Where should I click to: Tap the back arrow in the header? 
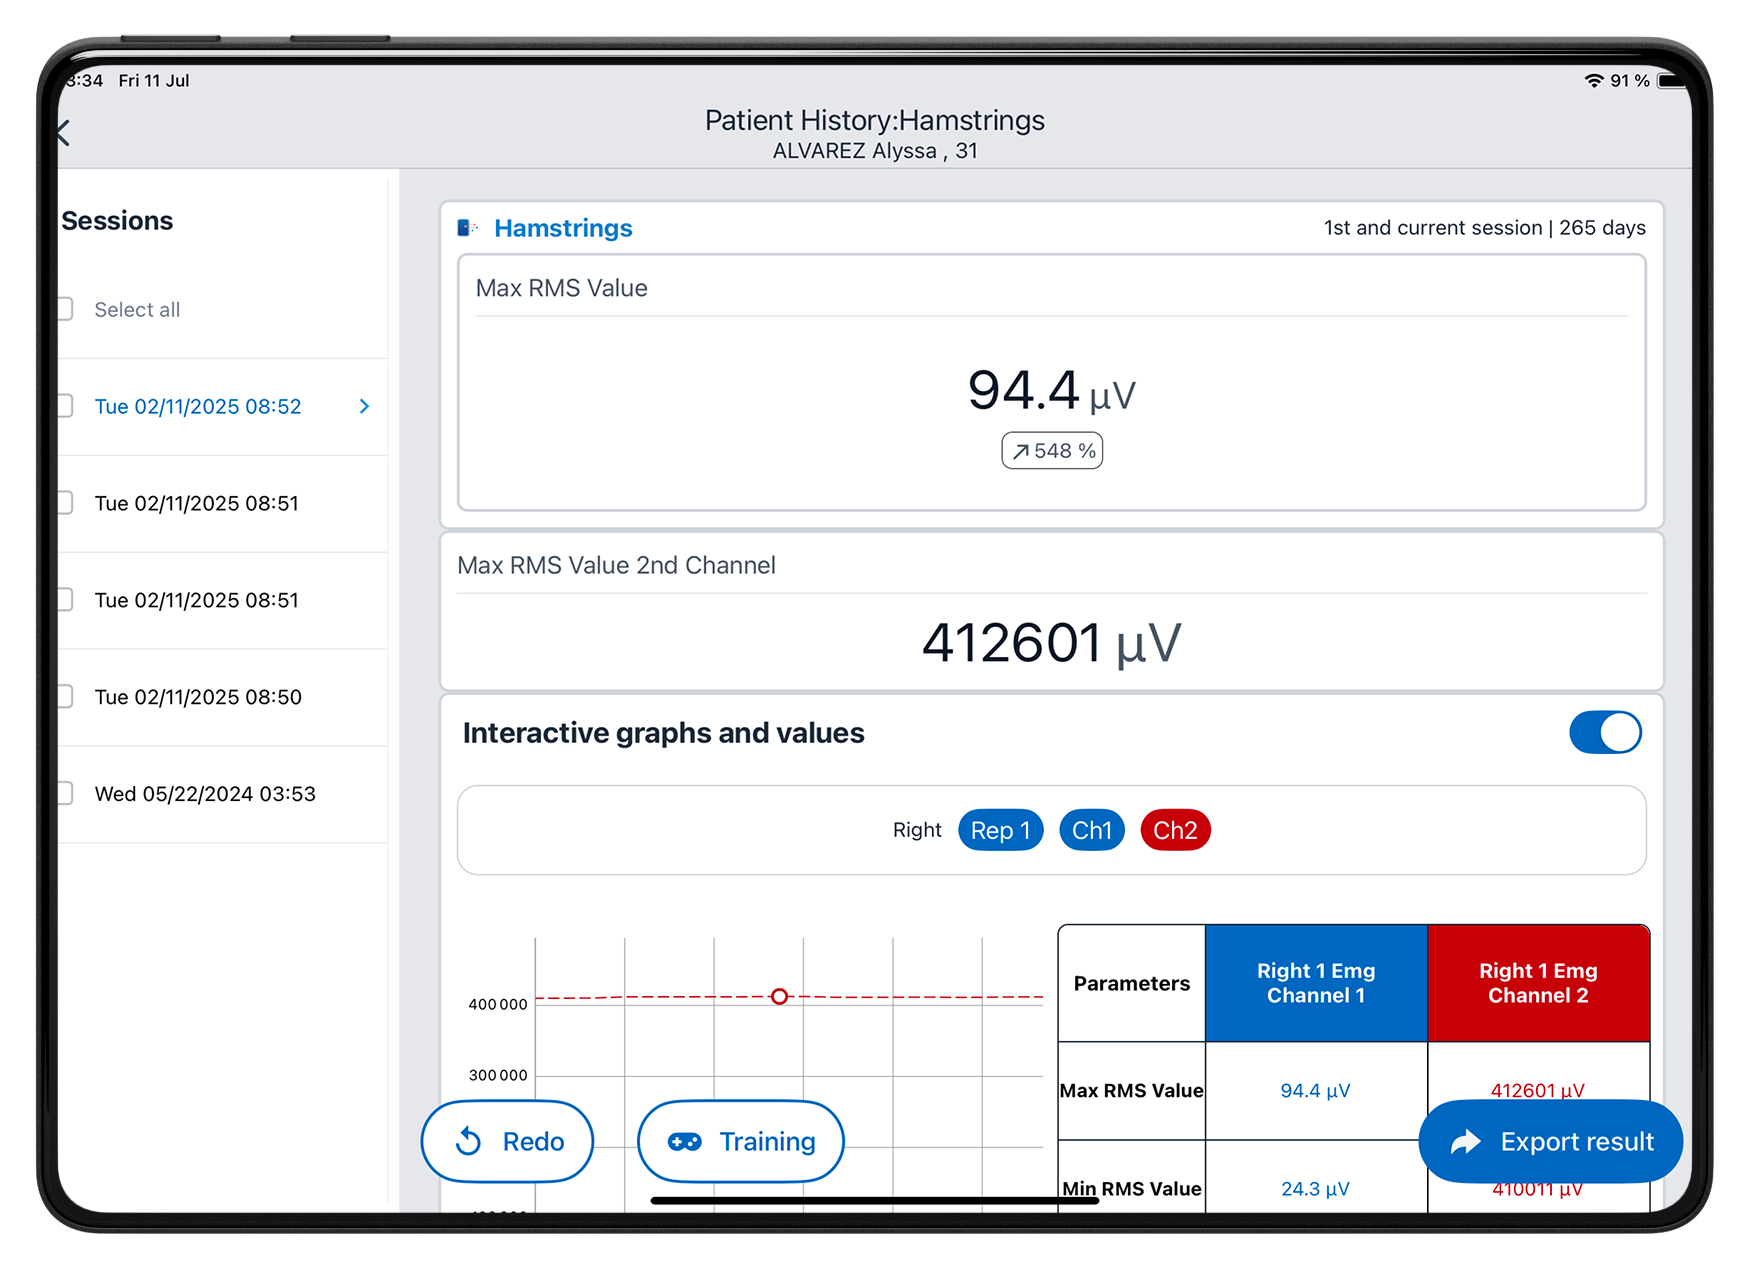point(64,133)
